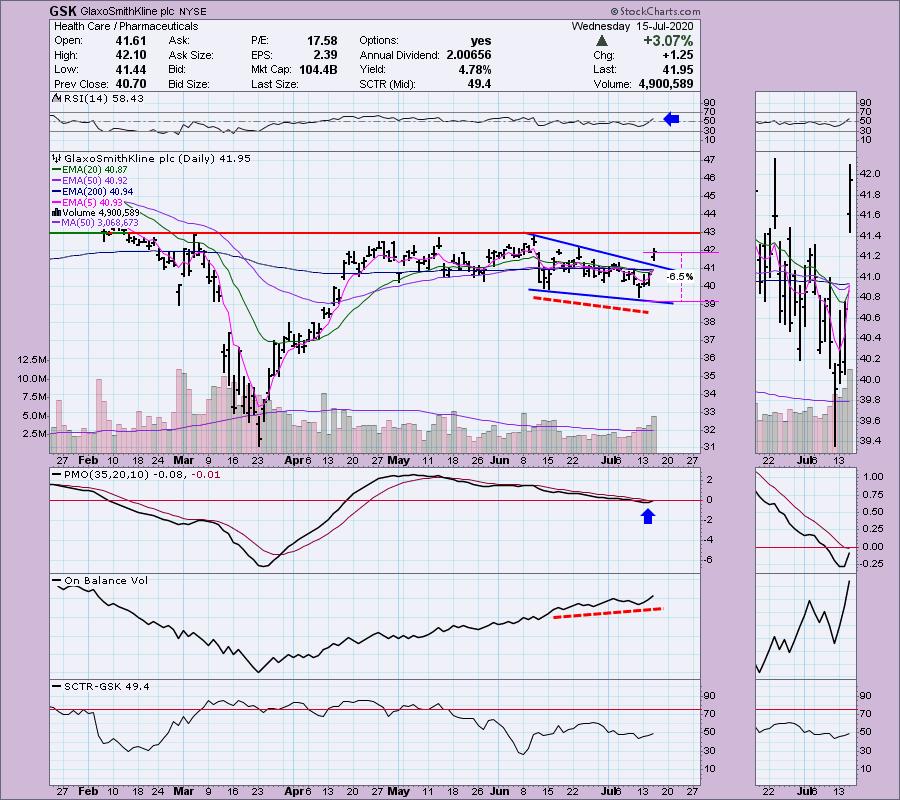The image size is (900, 800).
Task: Select the Wednesday 15-Jul-2020 date
Action: pos(632,26)
